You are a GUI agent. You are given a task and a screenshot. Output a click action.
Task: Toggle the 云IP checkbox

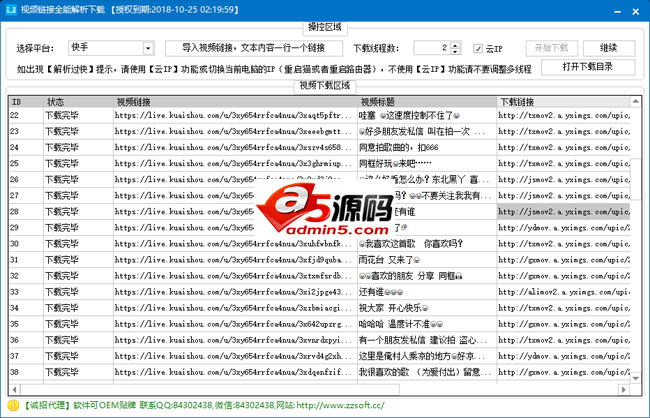[x=478, y=49]
